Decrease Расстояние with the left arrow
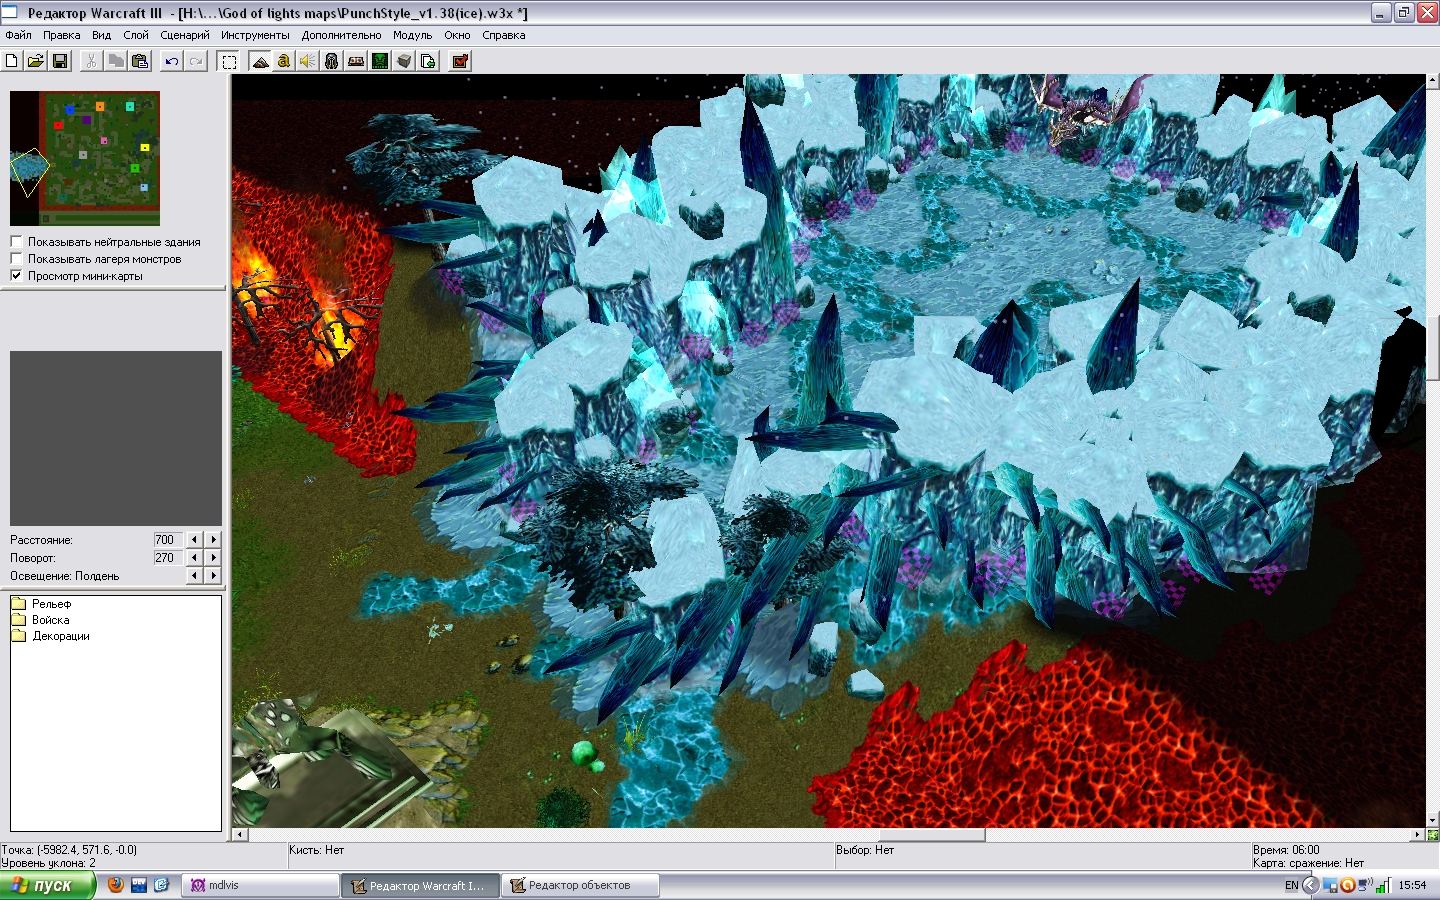 coord(195,540)
